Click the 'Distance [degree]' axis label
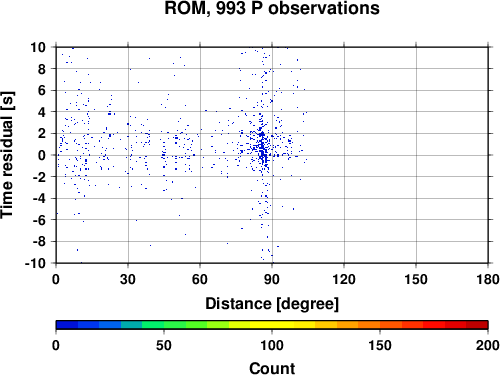This screenshot has height=375, width=500. [272, 304]
